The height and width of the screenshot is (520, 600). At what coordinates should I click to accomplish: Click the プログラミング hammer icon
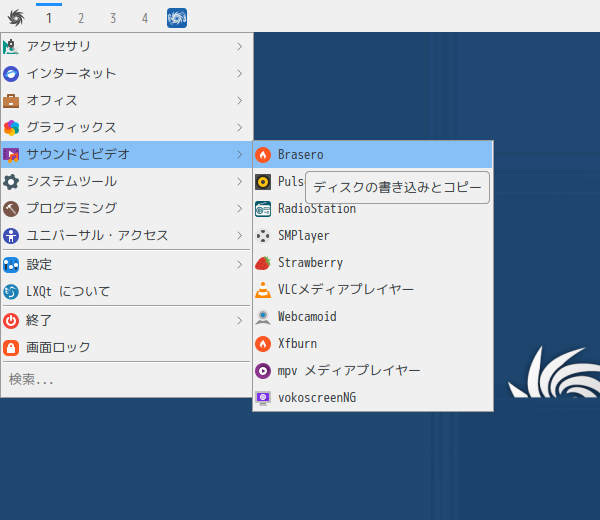coord(11,209)
